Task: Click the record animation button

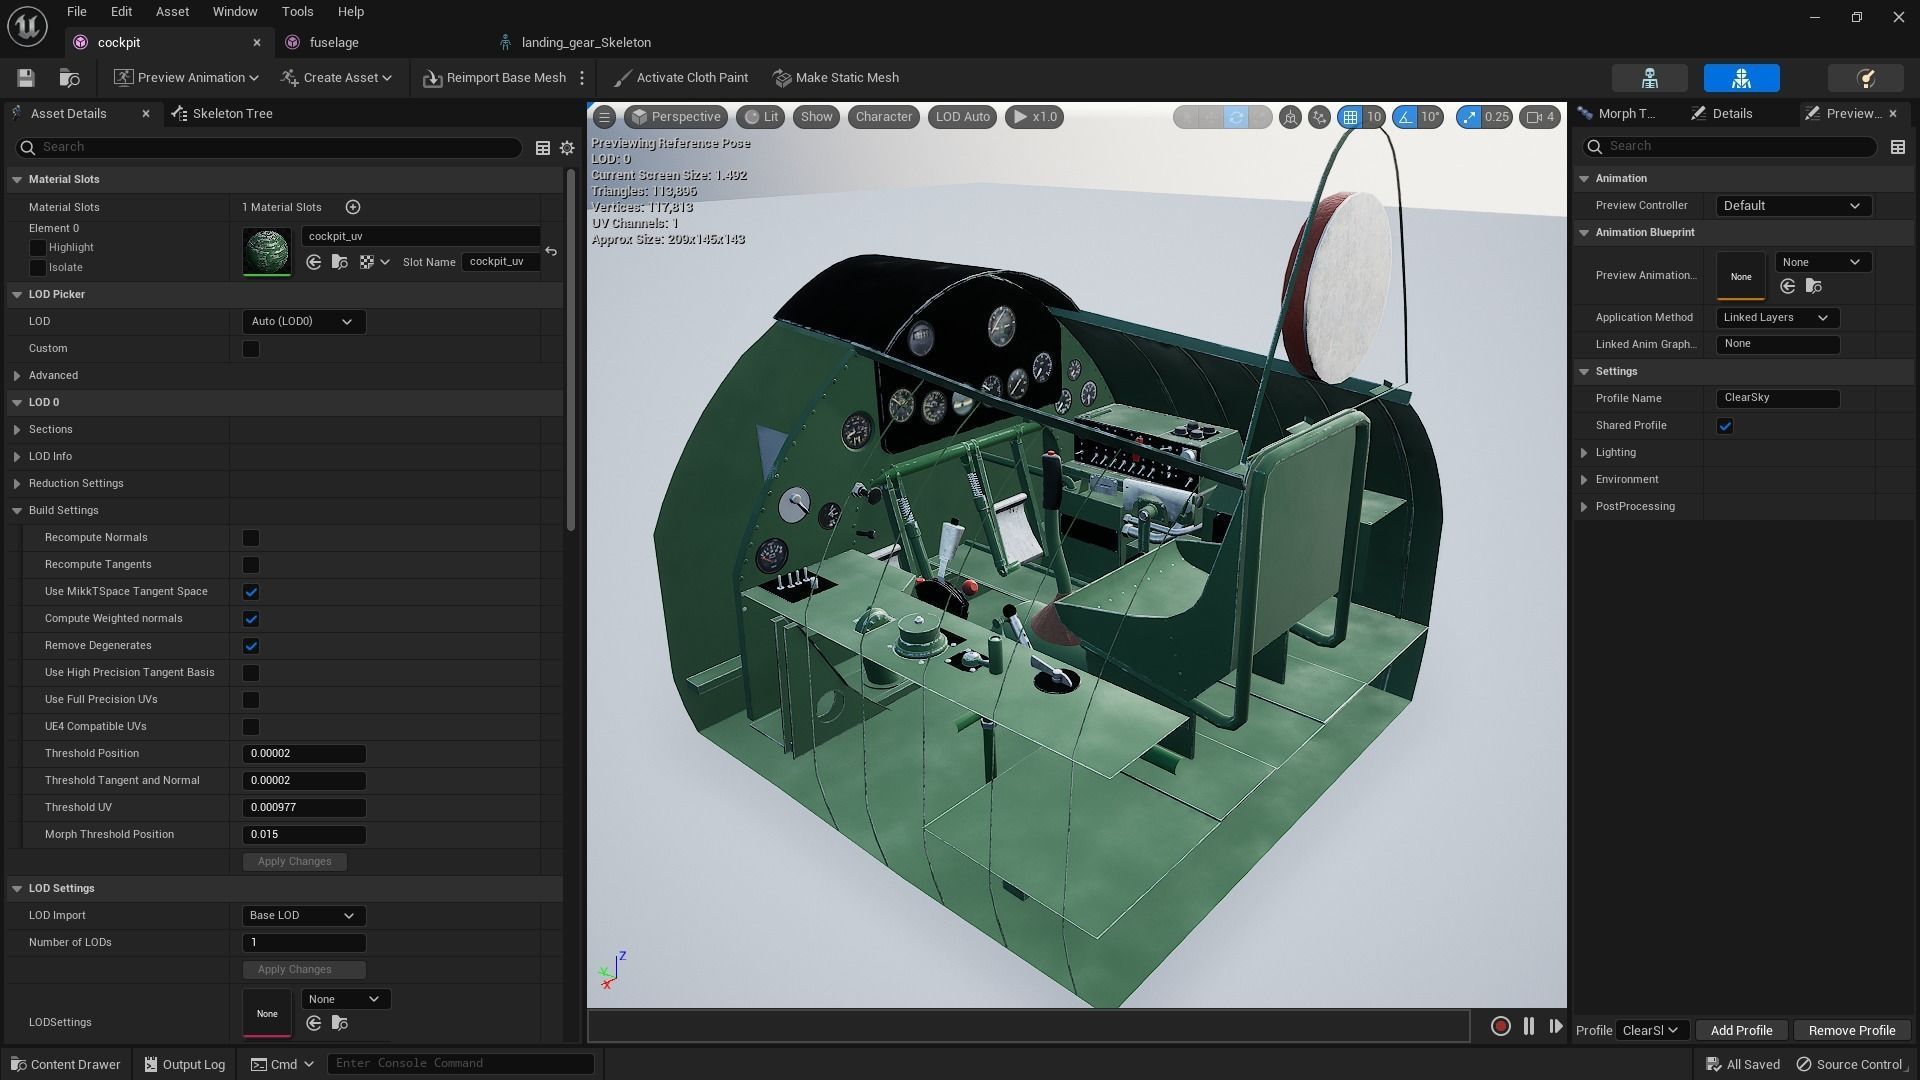Action: click(1500, 1026)
